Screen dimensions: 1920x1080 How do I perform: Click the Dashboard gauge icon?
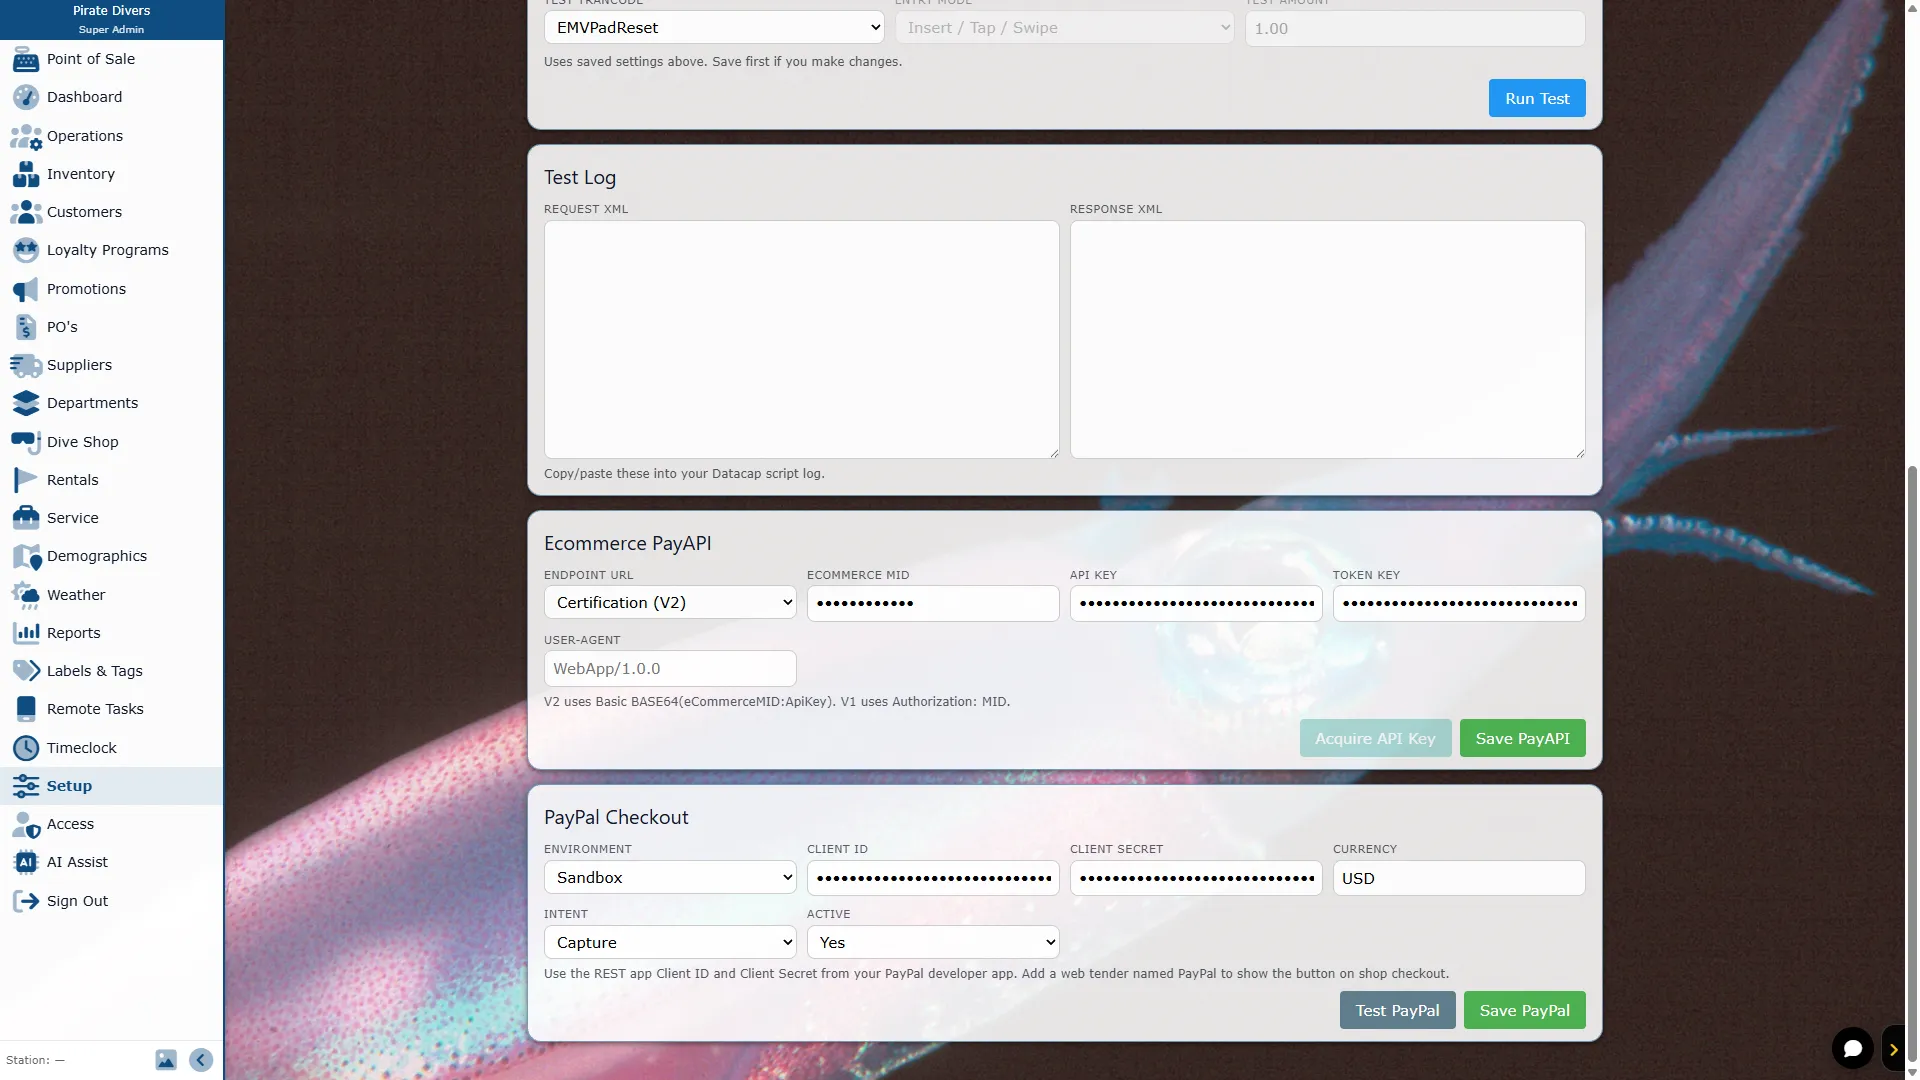click(26, 98)
